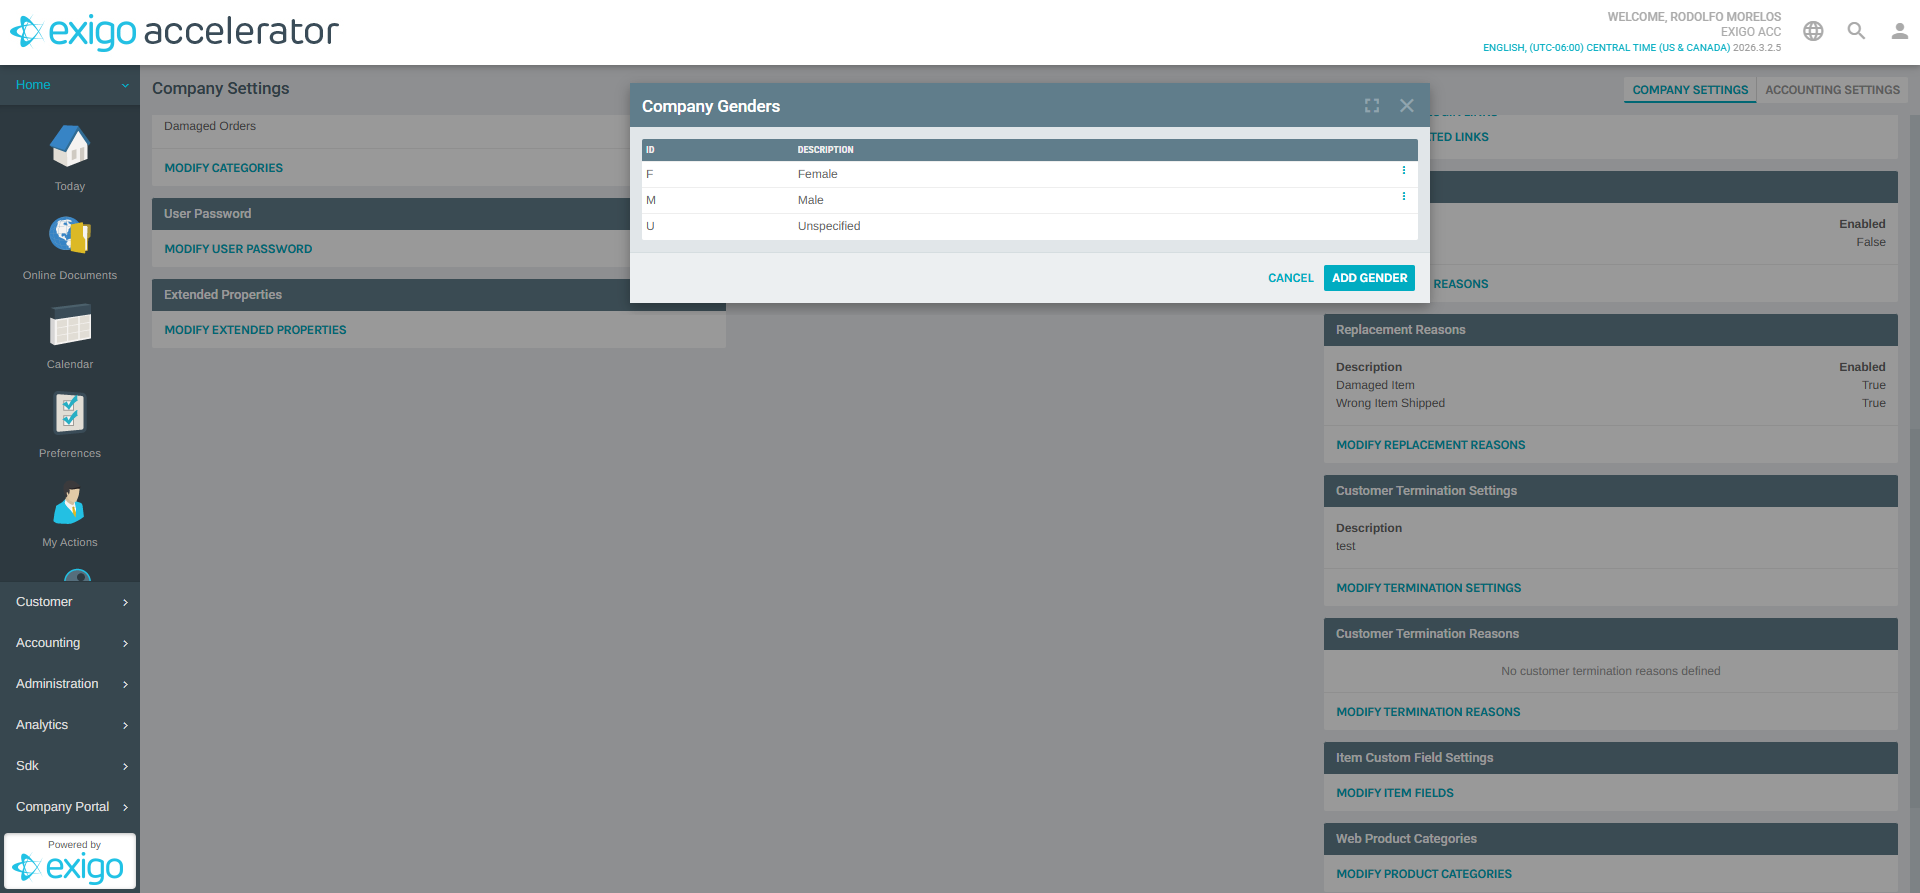Collapse the Home sidebar section
Viewport: 1920px width, 893px height.
coord(70,85)
